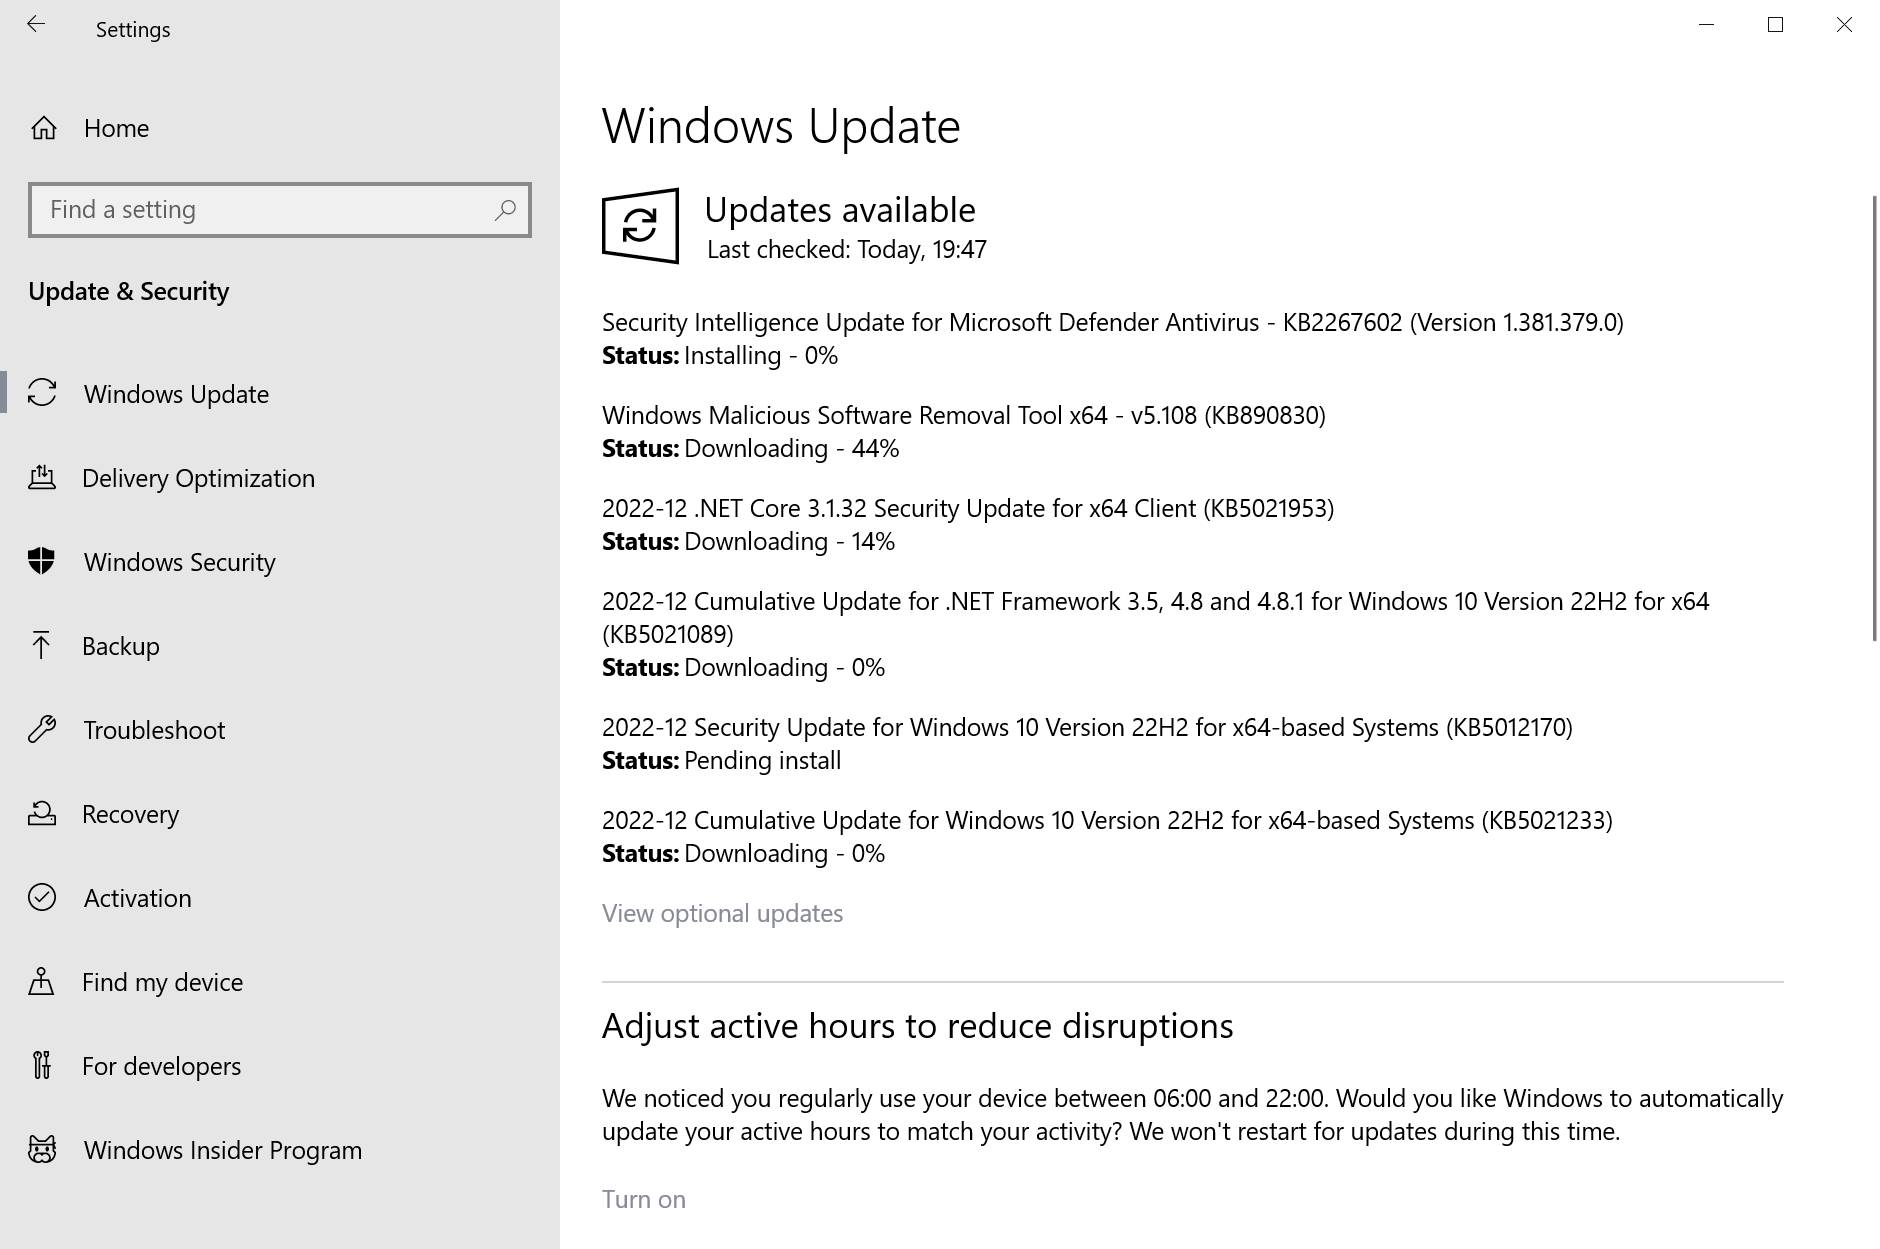The width and height of the screenshot is (1880, 1249).
Task: Click the Malicious Software Removal Tool KB890830 entry
Action: pos(963,415)
